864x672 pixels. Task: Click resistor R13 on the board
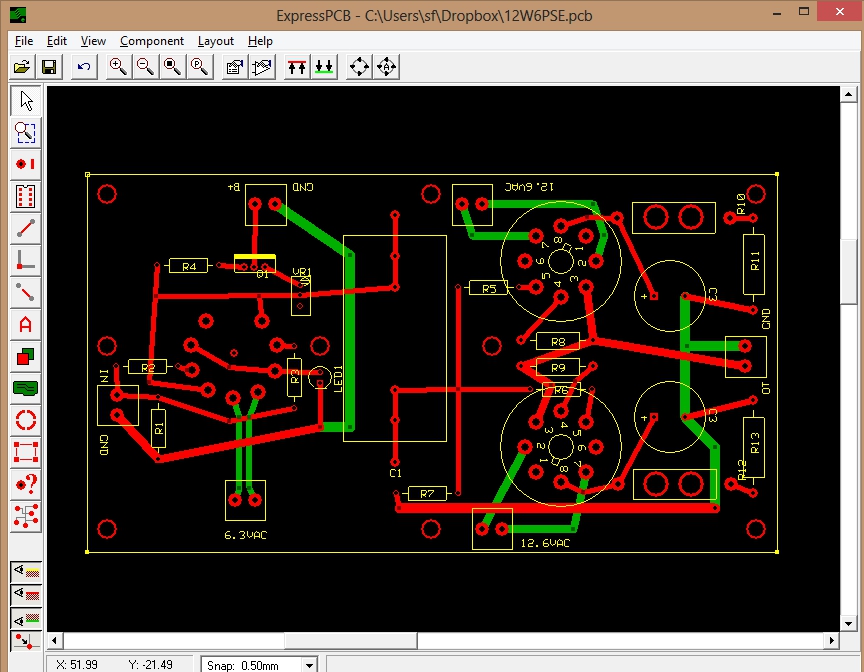[x=754, y=447]
